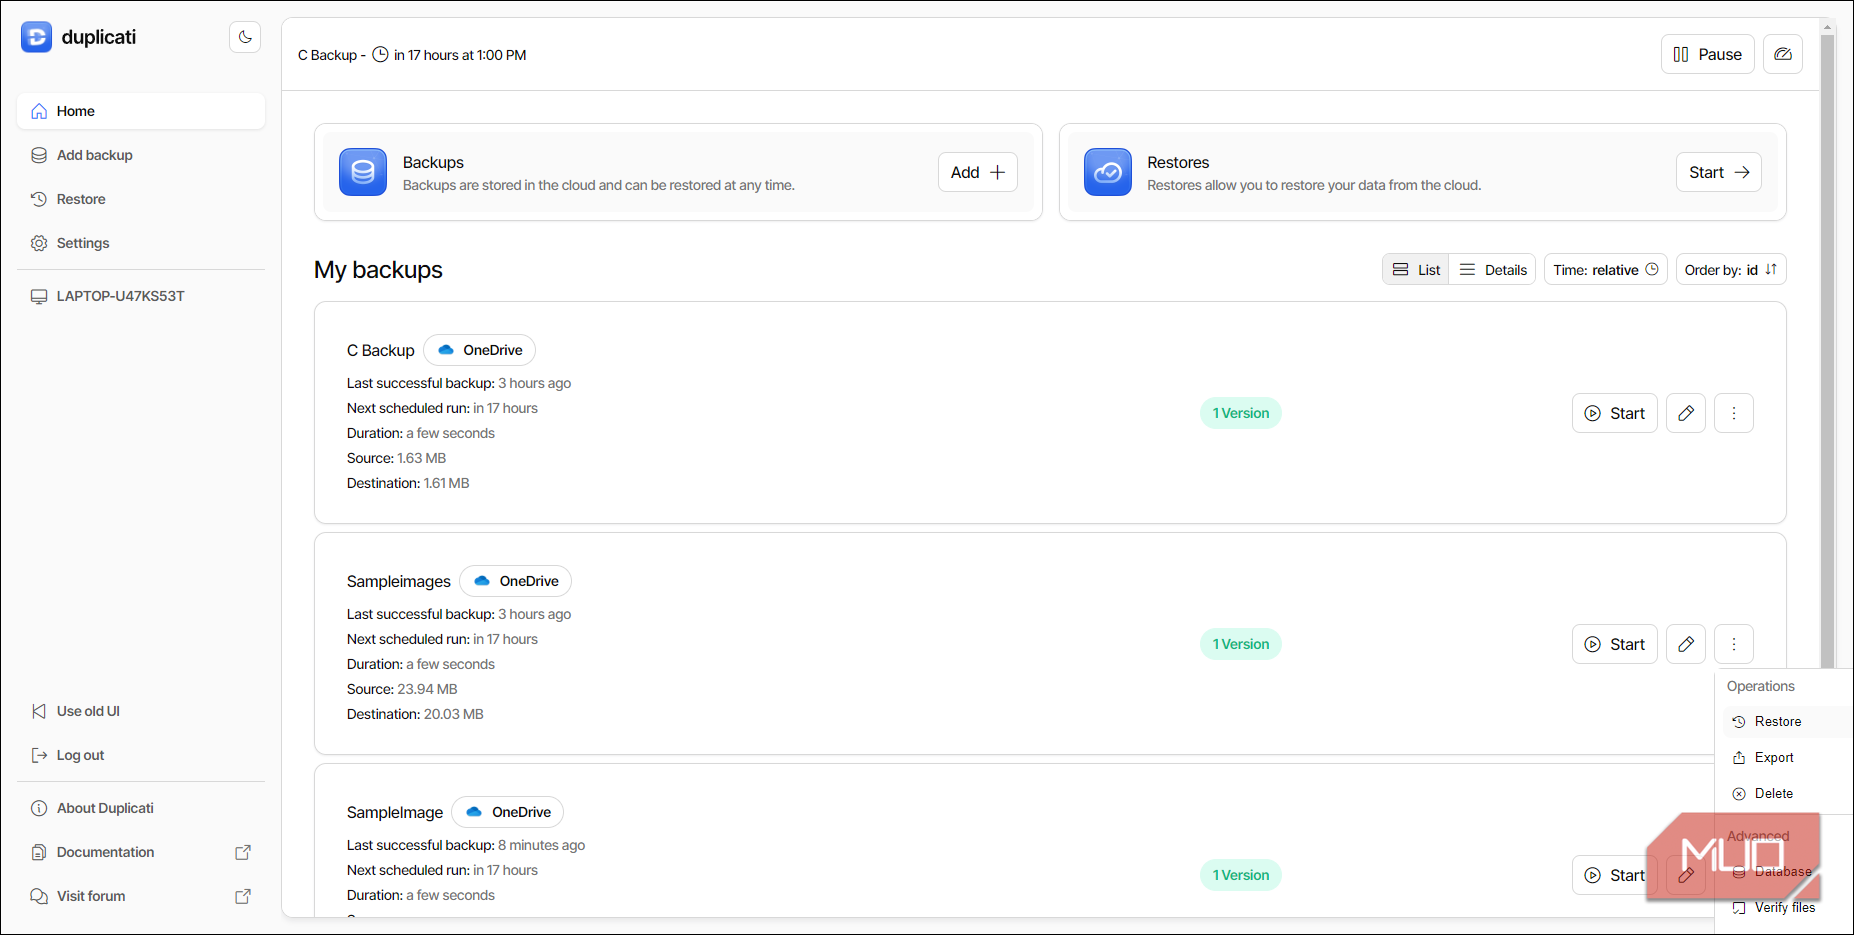Click C Backup 1 Version badge
This screenshot has width=1854, height=935.
tap(1241, 413)
